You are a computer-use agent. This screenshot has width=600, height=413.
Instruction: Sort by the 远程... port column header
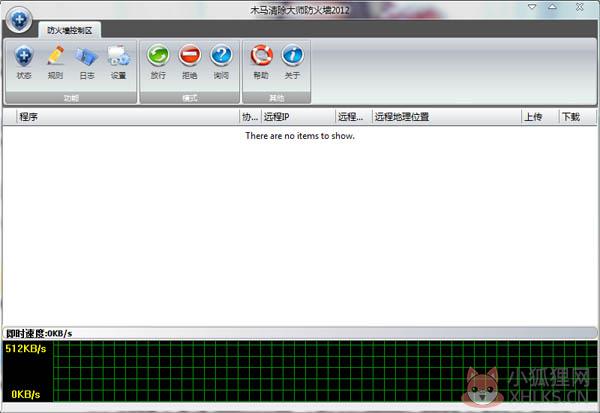click(x=354, y=117)
